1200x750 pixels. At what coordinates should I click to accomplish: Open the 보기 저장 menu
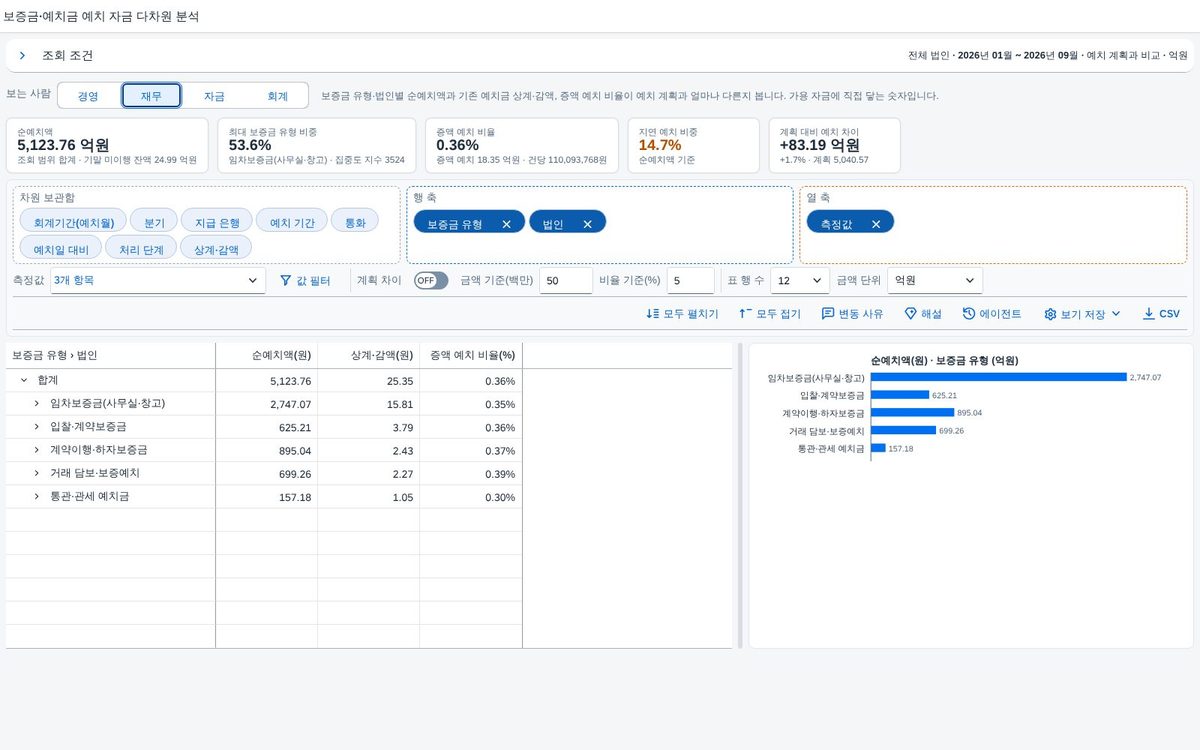[x=1083, y=314]
